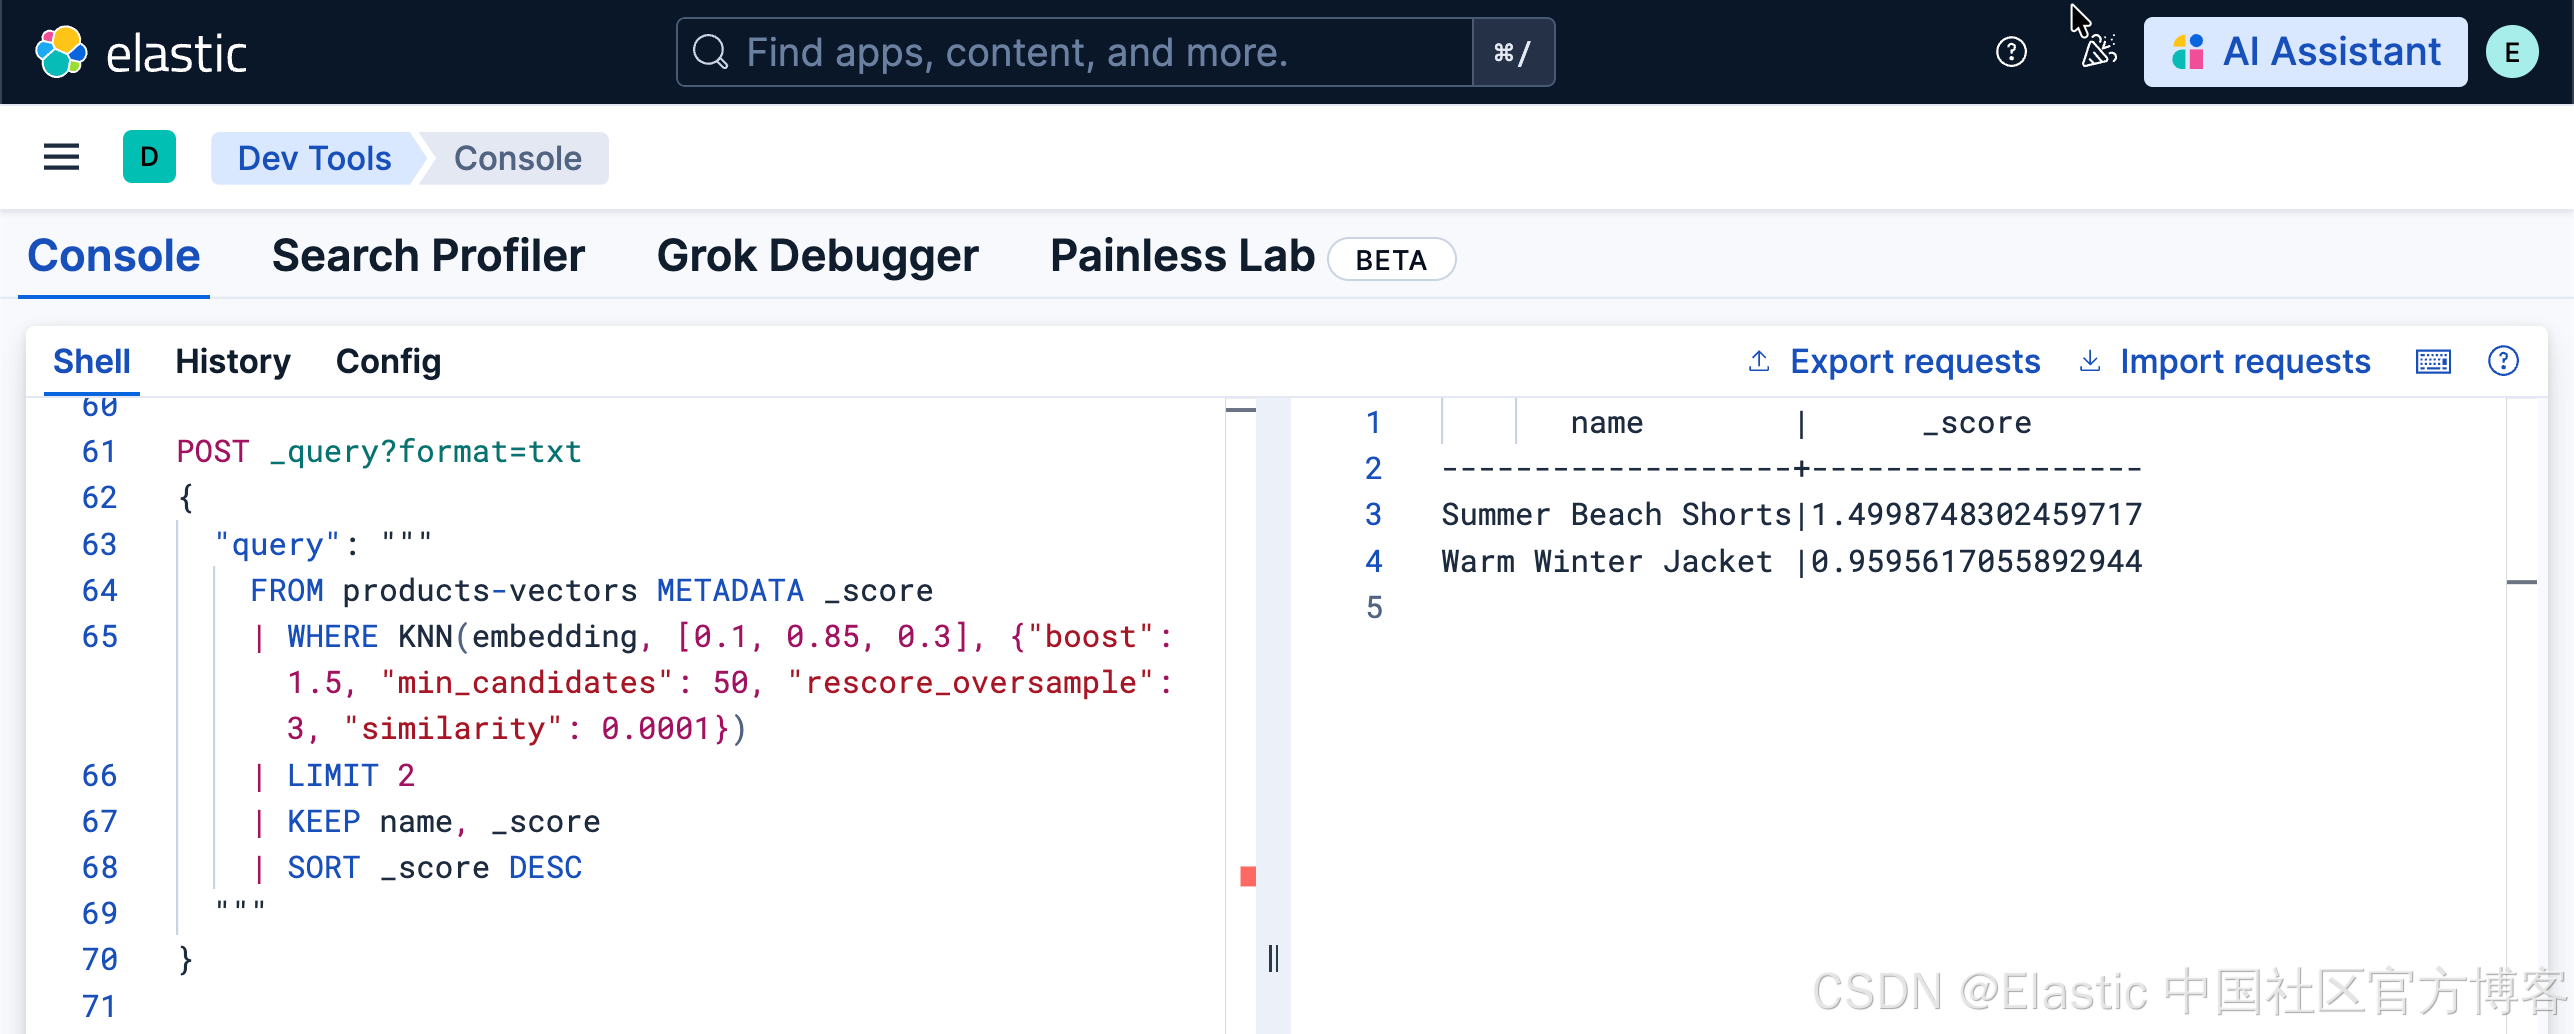Select the Console tab
This screenshot has height=1034, width=2574.
(114, 256)
